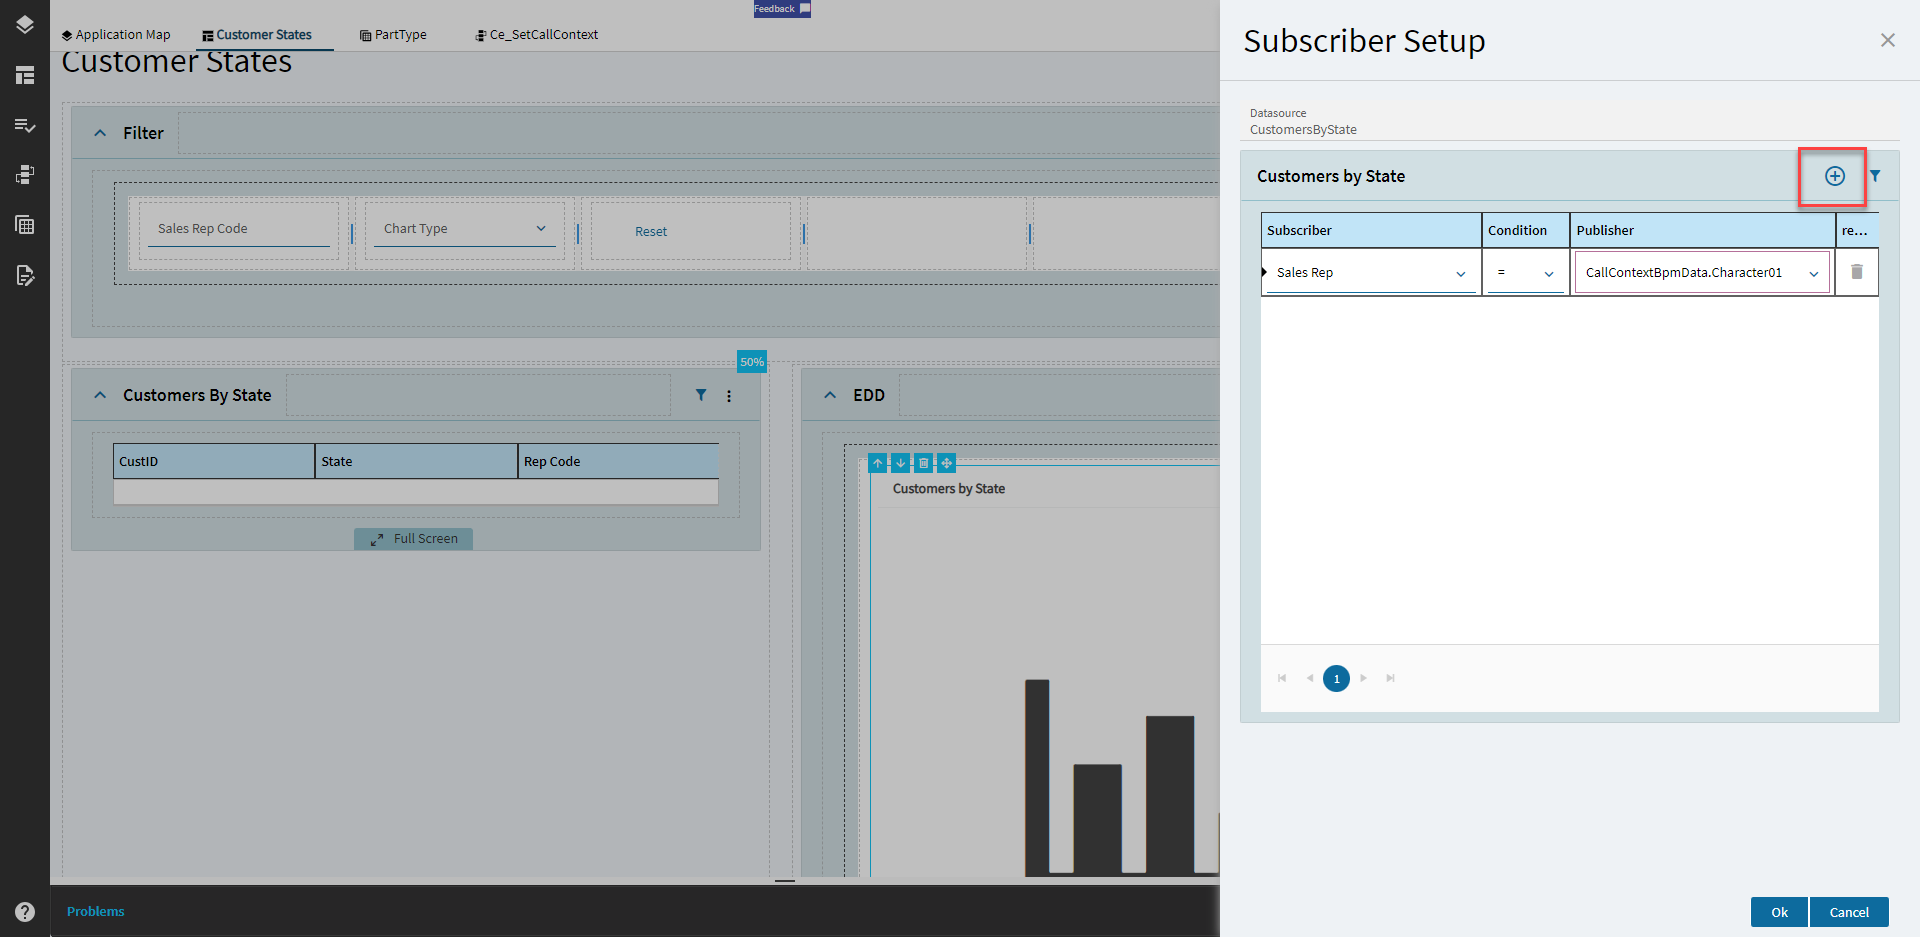
Task: Click the 50% width badge
Action: coord(752,362)
